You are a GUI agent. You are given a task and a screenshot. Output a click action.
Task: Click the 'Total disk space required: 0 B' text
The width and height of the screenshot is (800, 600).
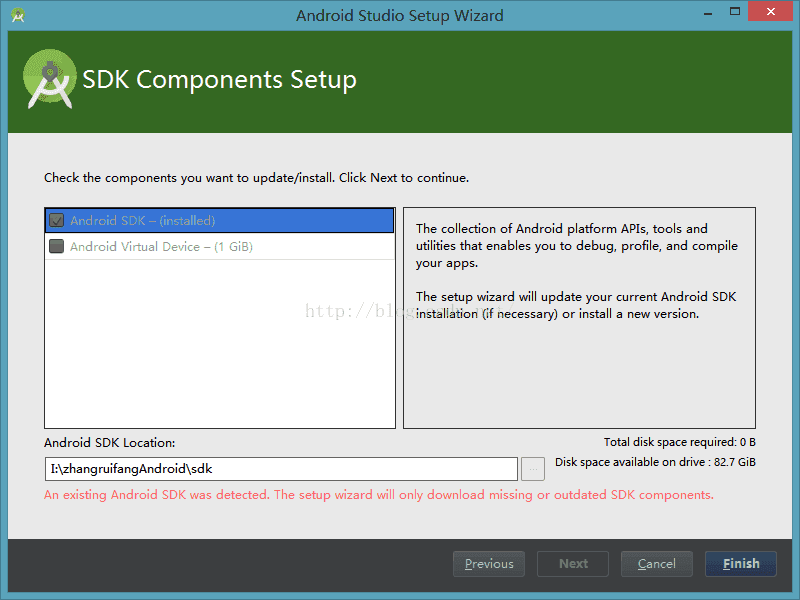[680, 442]
